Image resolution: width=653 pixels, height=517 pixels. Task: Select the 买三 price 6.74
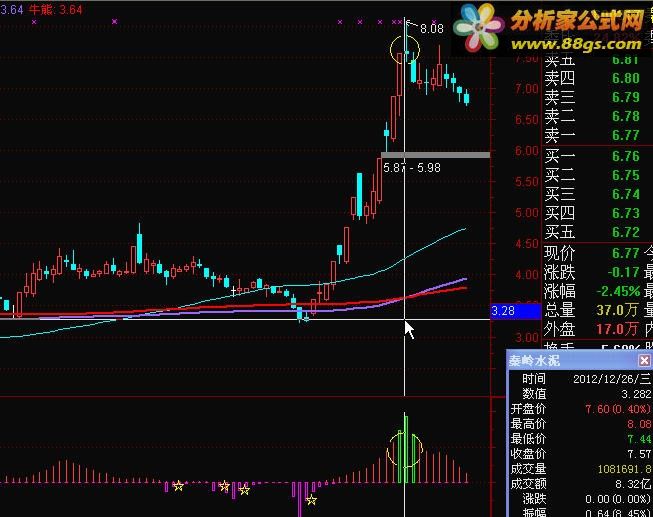click(626, 195)
